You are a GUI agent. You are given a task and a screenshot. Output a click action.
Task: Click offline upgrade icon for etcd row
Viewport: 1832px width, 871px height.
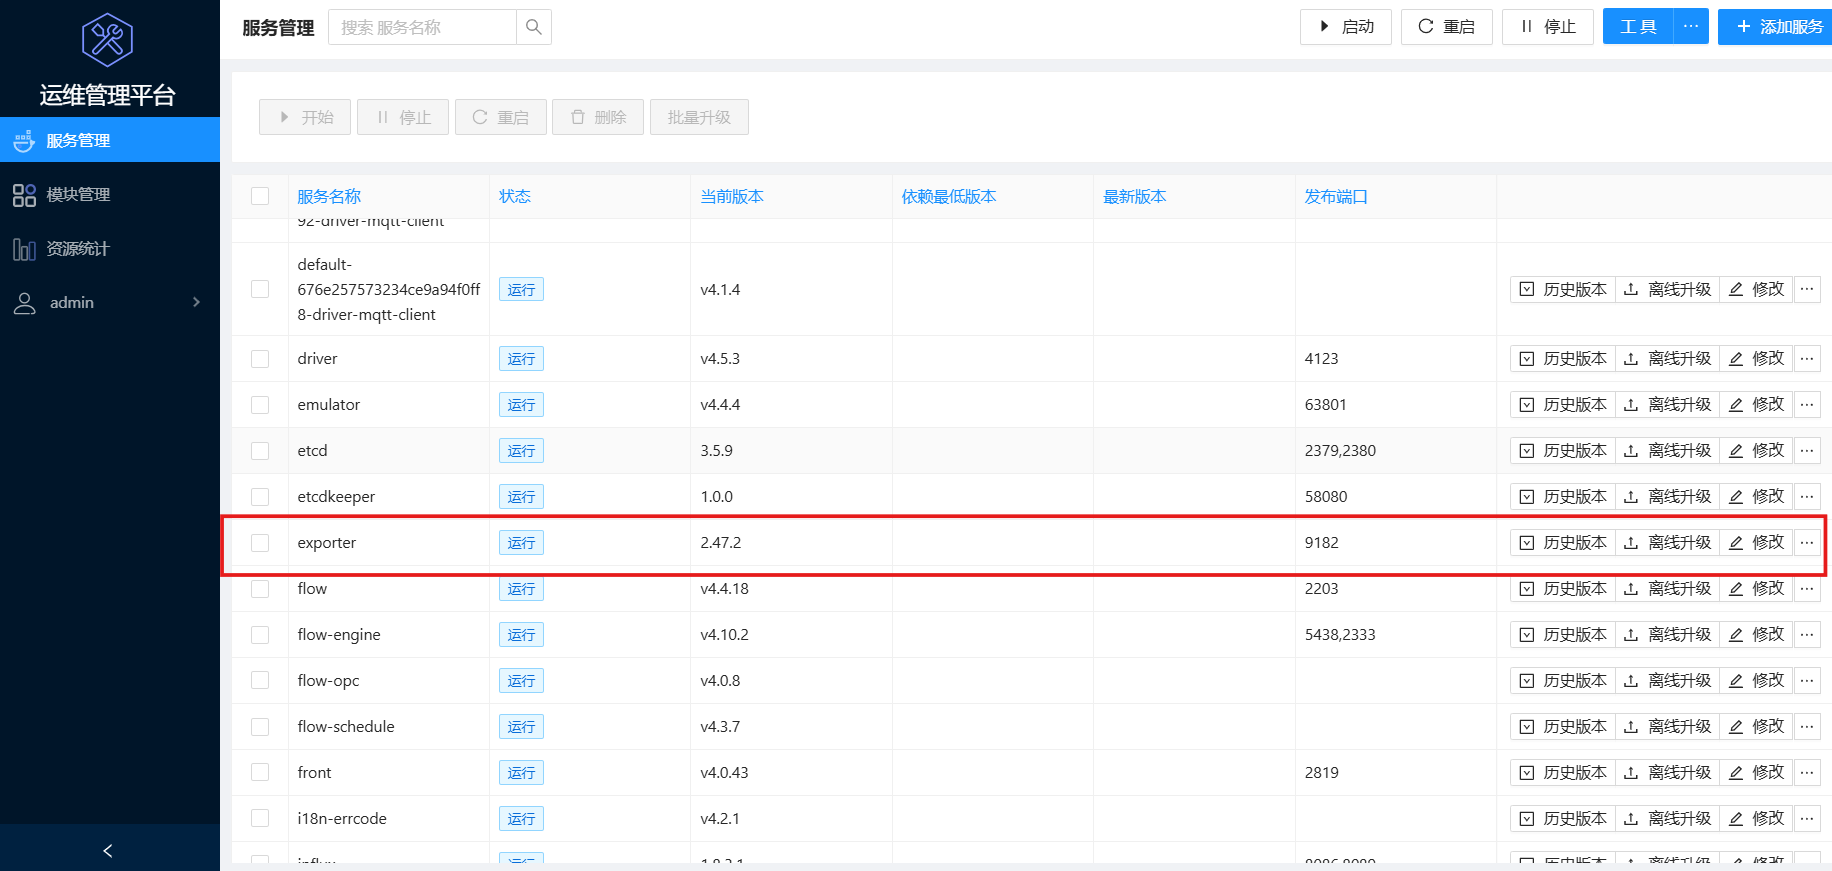tap(1631, 451)
